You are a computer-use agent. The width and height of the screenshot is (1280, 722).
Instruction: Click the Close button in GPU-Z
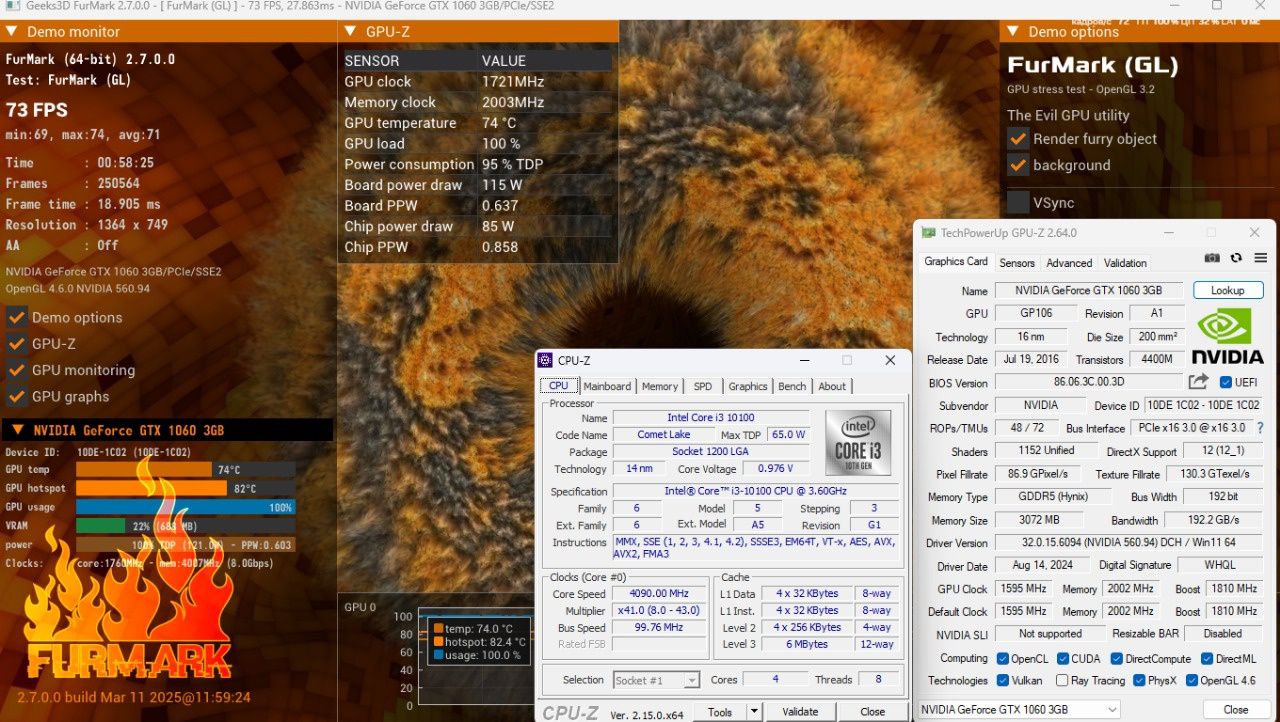1236,710
